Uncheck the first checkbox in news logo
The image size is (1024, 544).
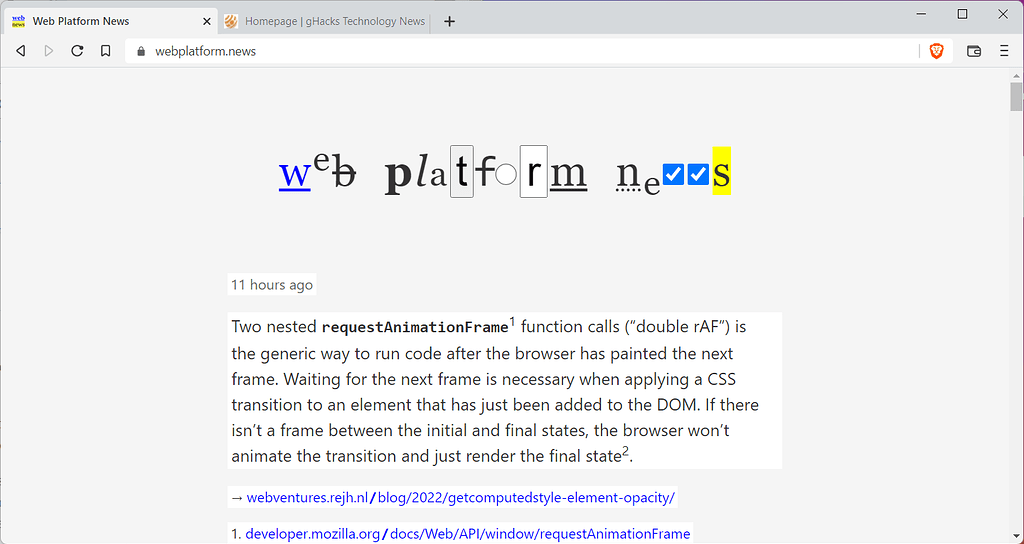(673, 174)
